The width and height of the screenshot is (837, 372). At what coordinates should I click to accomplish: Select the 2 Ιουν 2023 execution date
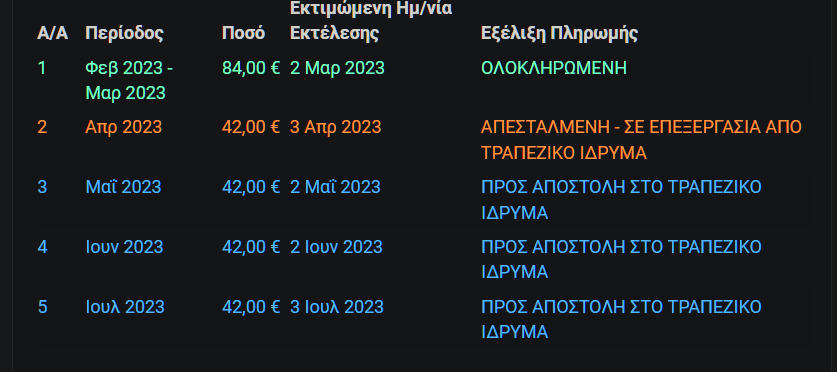coord(336,247)
